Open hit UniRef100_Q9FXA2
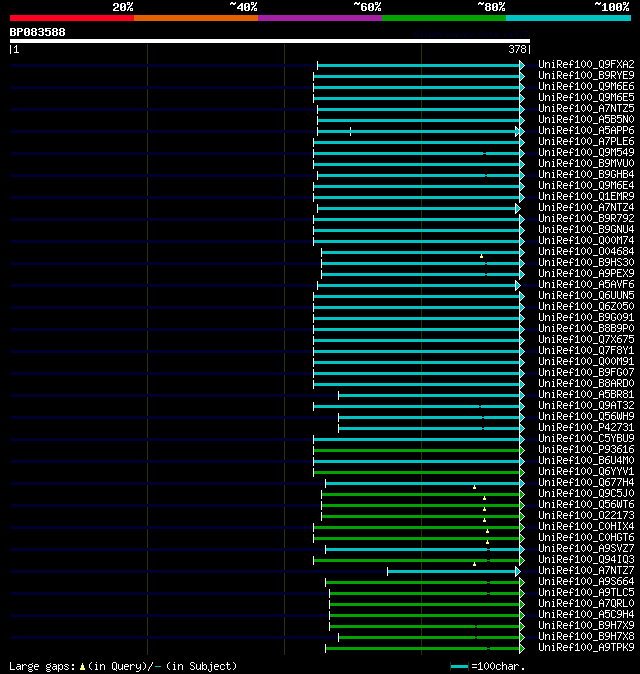640x674 pixels. 586,64
